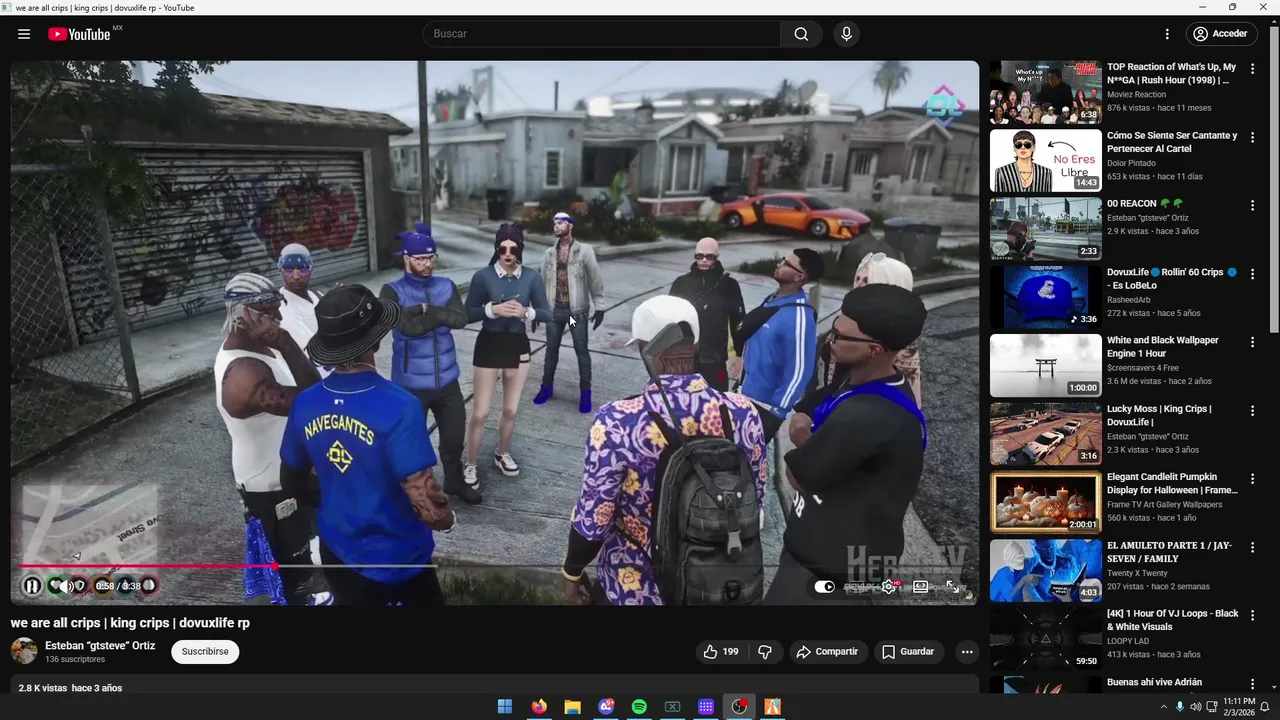
Task: Open the 00 REACON video thumbnail
Action: 1045,229
